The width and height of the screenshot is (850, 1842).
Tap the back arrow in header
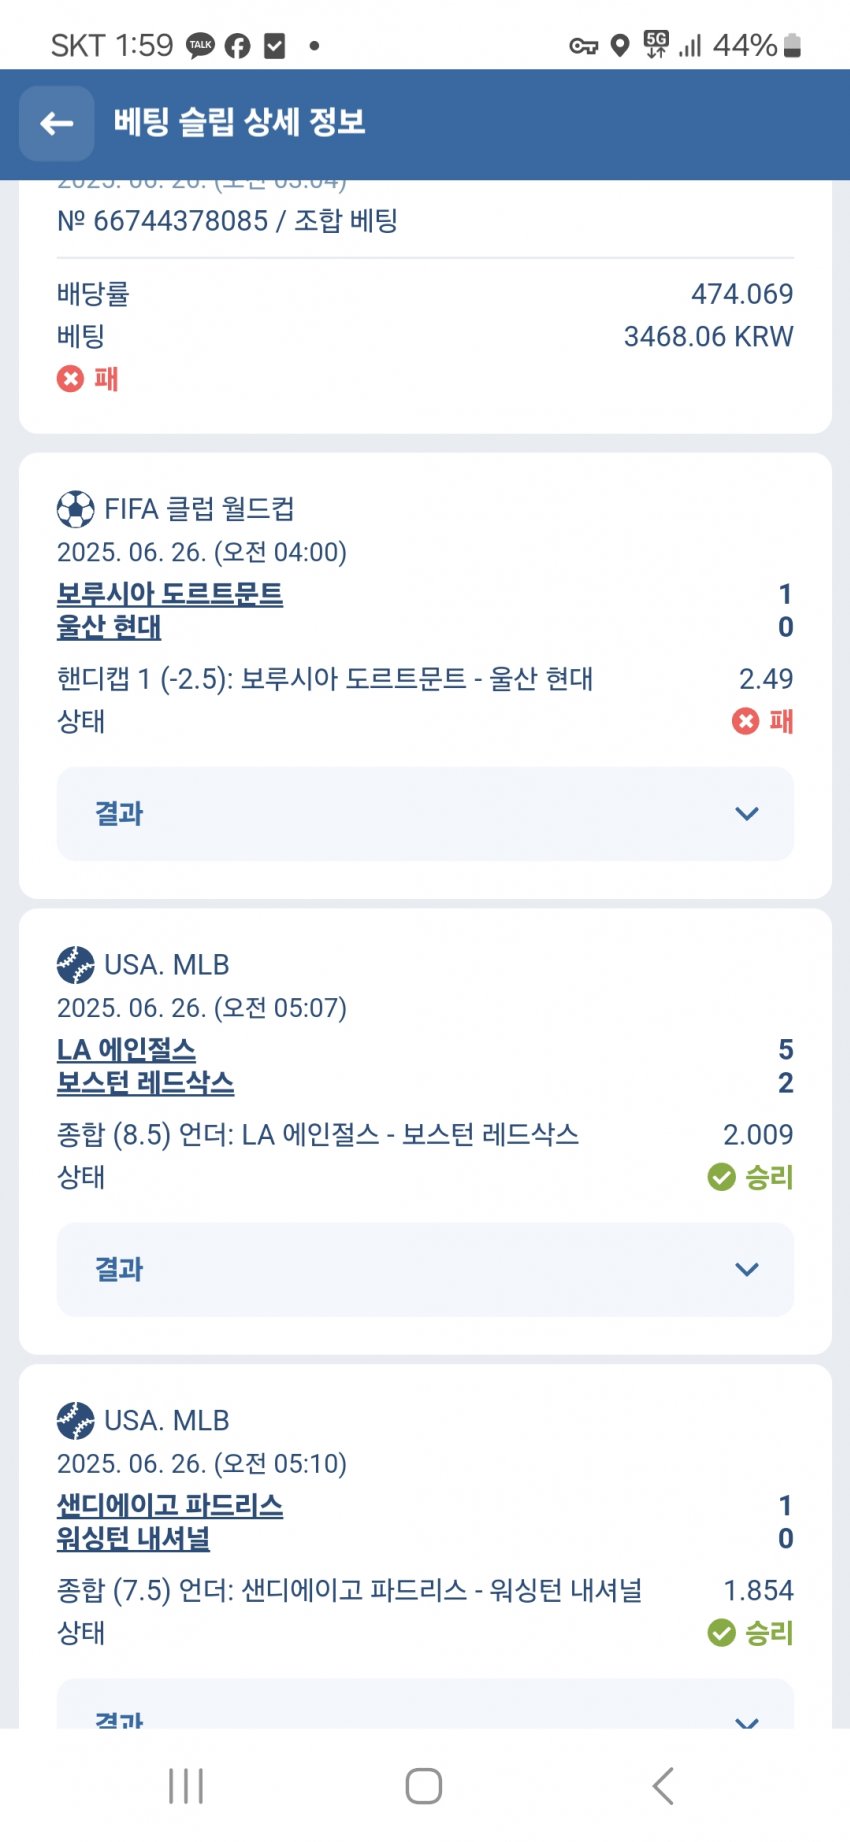57,123
